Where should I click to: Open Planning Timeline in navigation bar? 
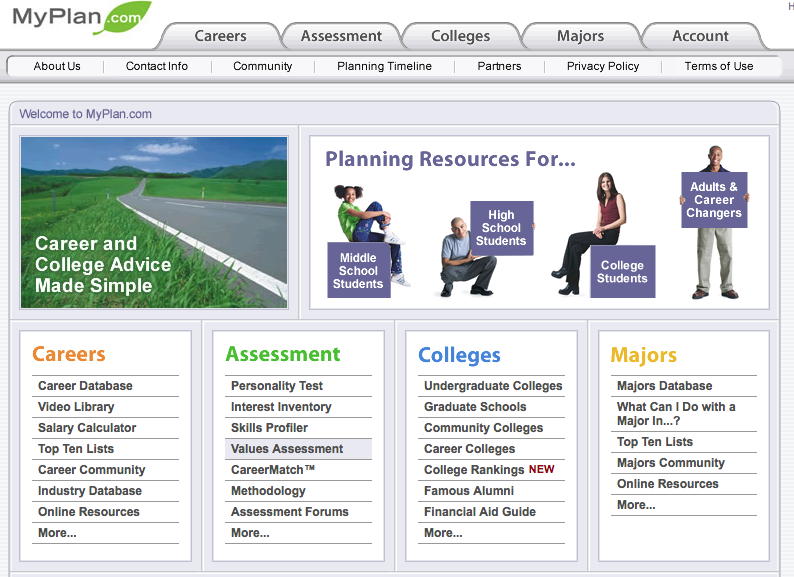(384, 66)
